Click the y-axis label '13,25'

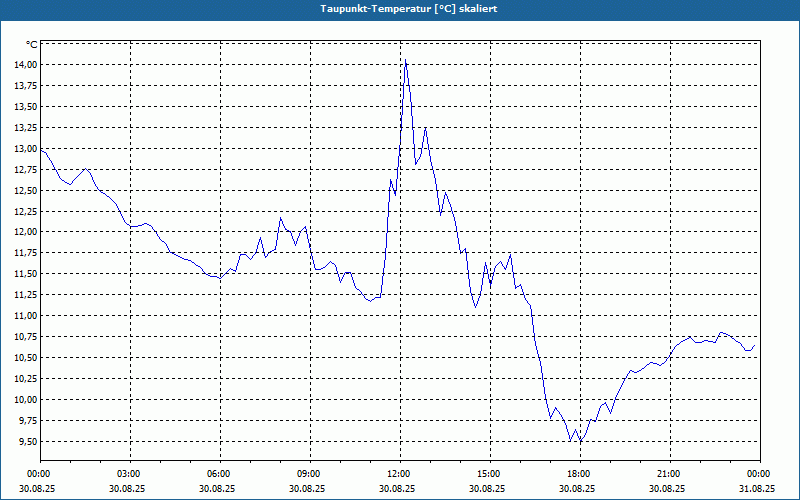click(x=28, y=128)
